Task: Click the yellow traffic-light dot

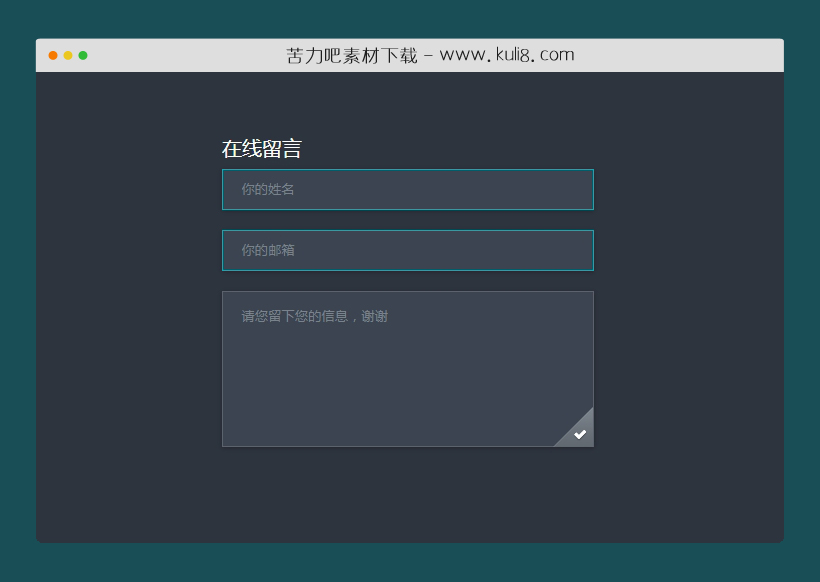Action: pyautogui.click(x=68, y=55)
